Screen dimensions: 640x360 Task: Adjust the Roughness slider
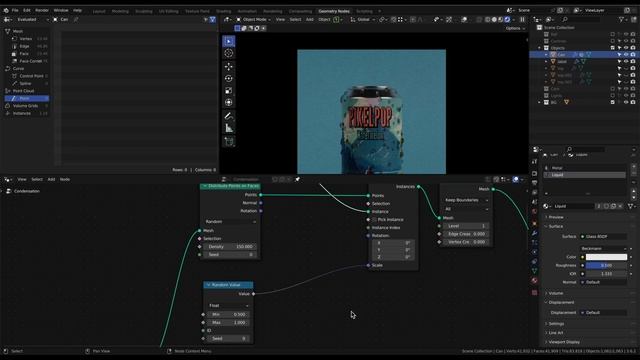[x=606, y=265]
